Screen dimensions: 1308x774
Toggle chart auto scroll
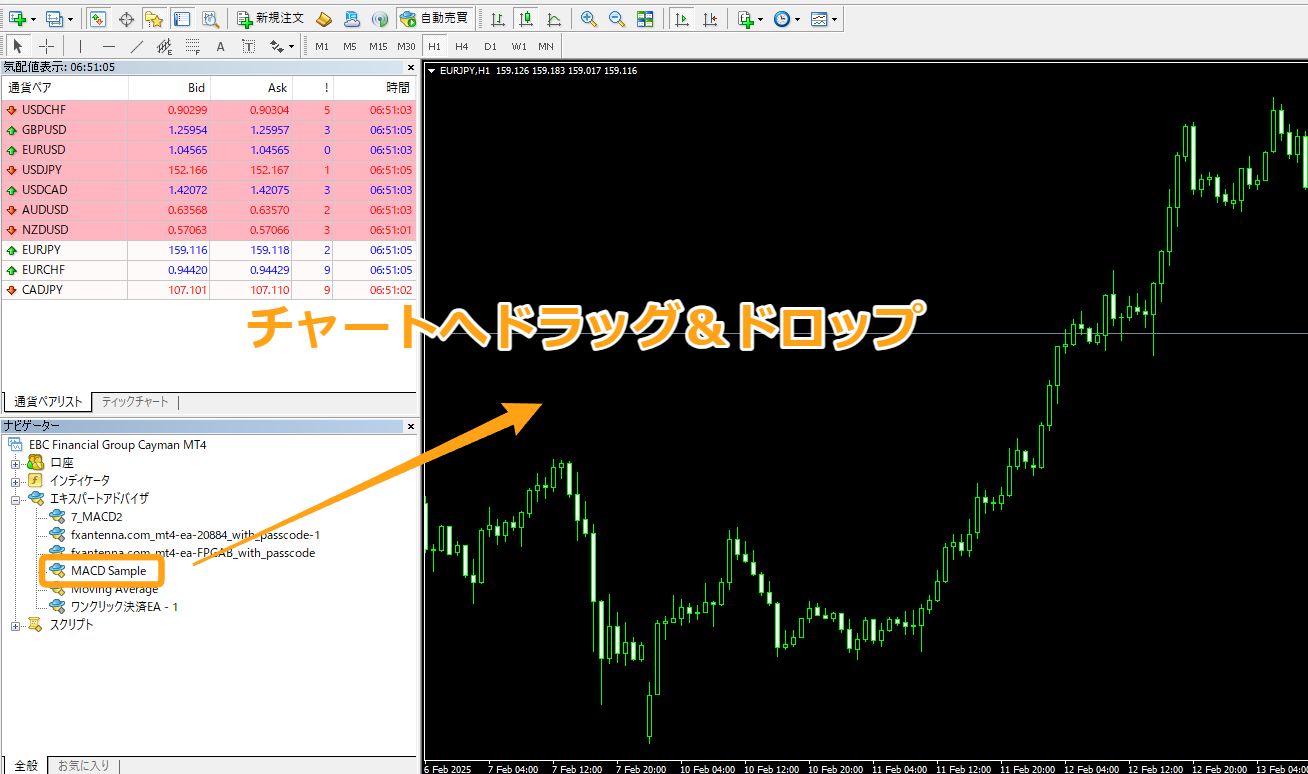tap(681, 18)
